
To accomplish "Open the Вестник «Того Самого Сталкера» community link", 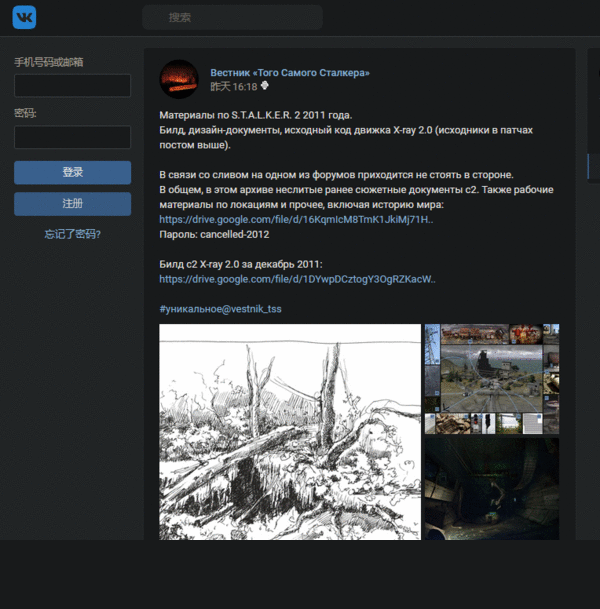I will tap(290, 73).
